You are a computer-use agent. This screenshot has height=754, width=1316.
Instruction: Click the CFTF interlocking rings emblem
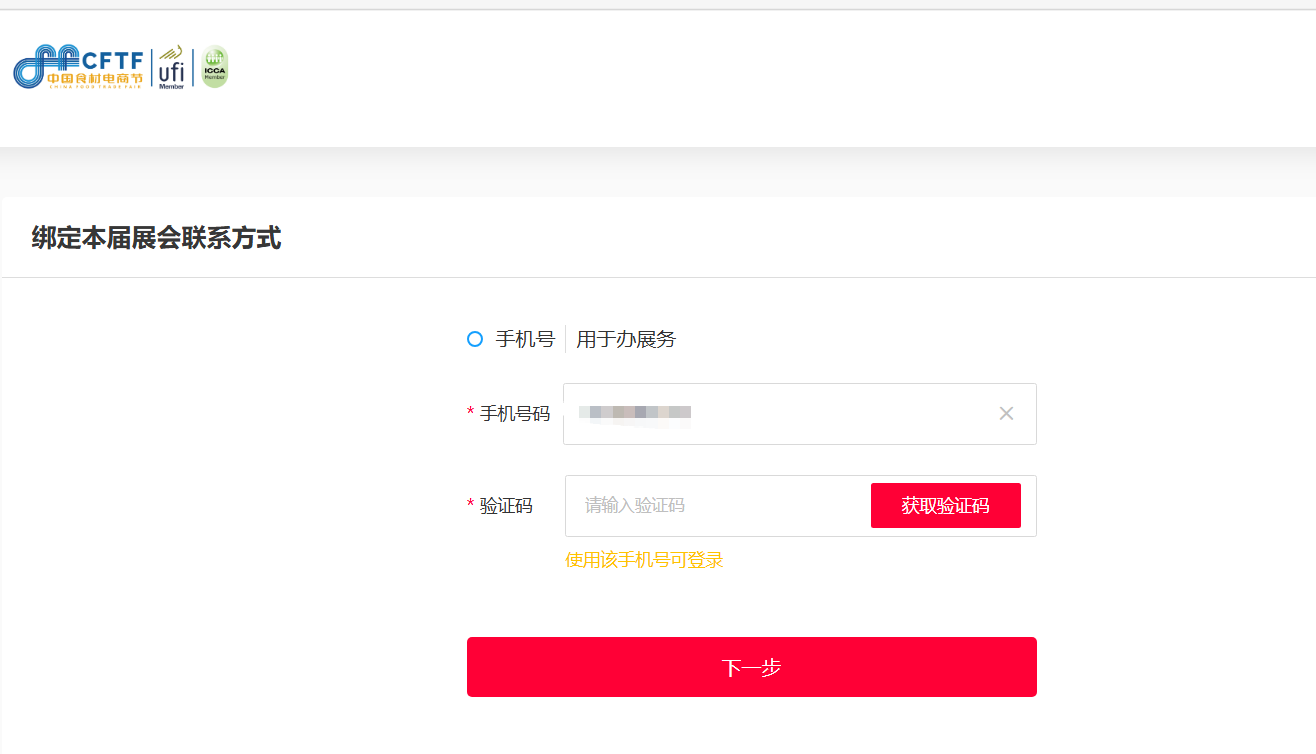coord(38,66)
